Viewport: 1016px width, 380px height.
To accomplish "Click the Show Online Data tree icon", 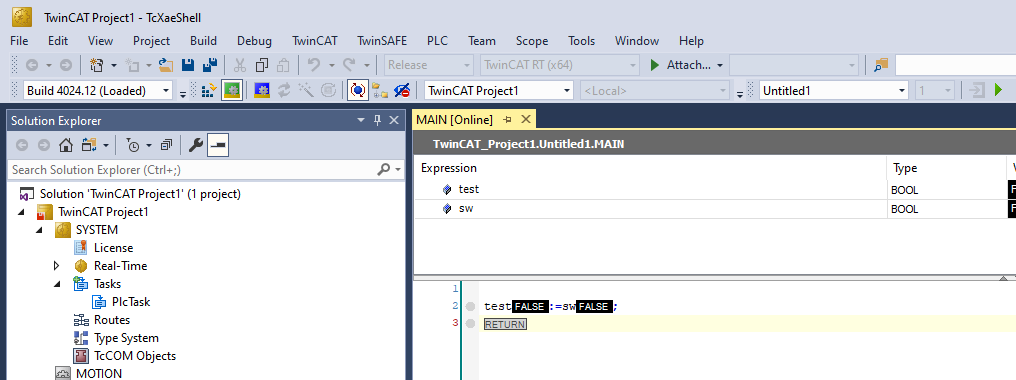I will (380, 91).
